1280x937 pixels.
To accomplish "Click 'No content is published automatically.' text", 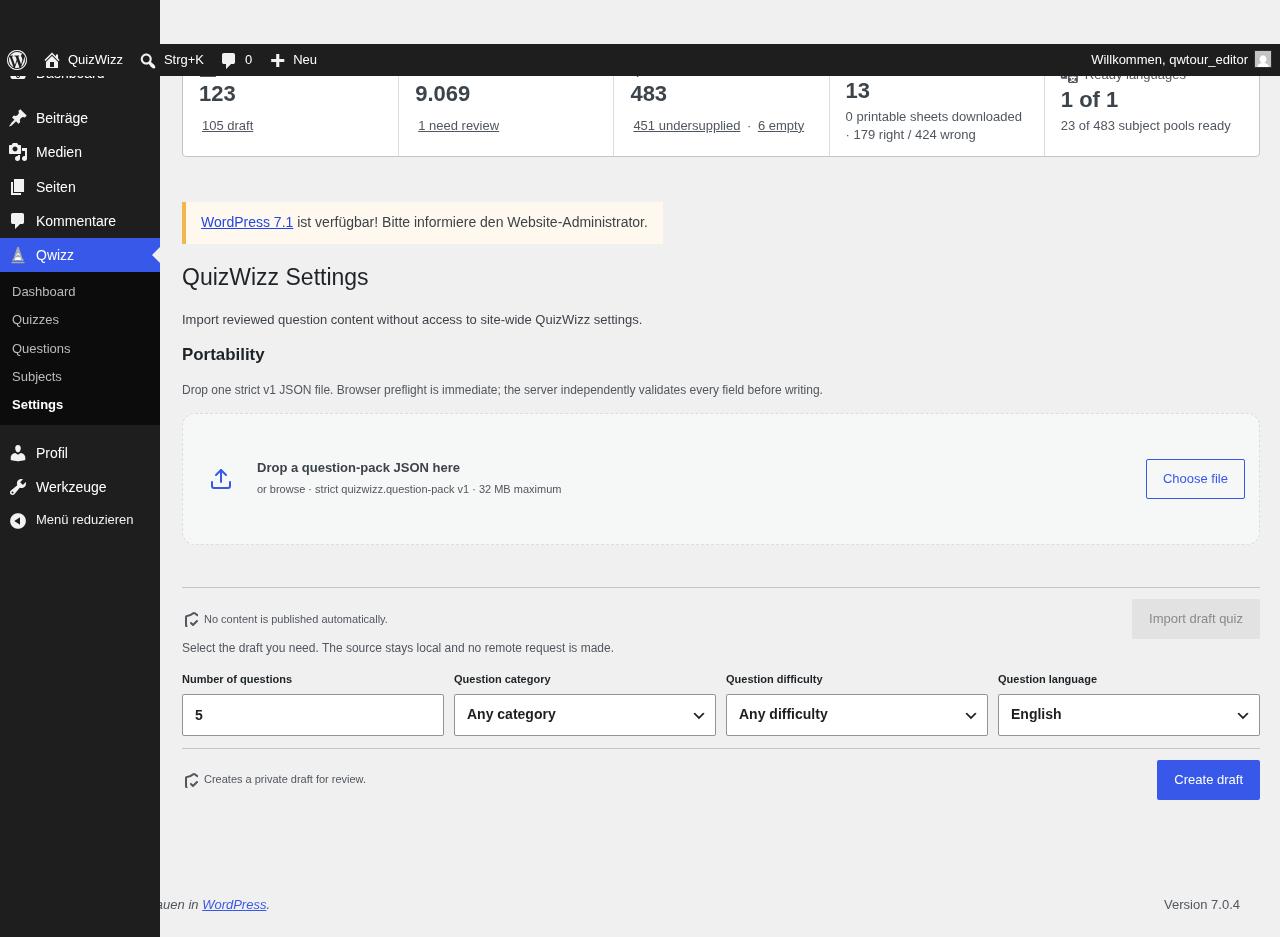I will tap(296, 620).
